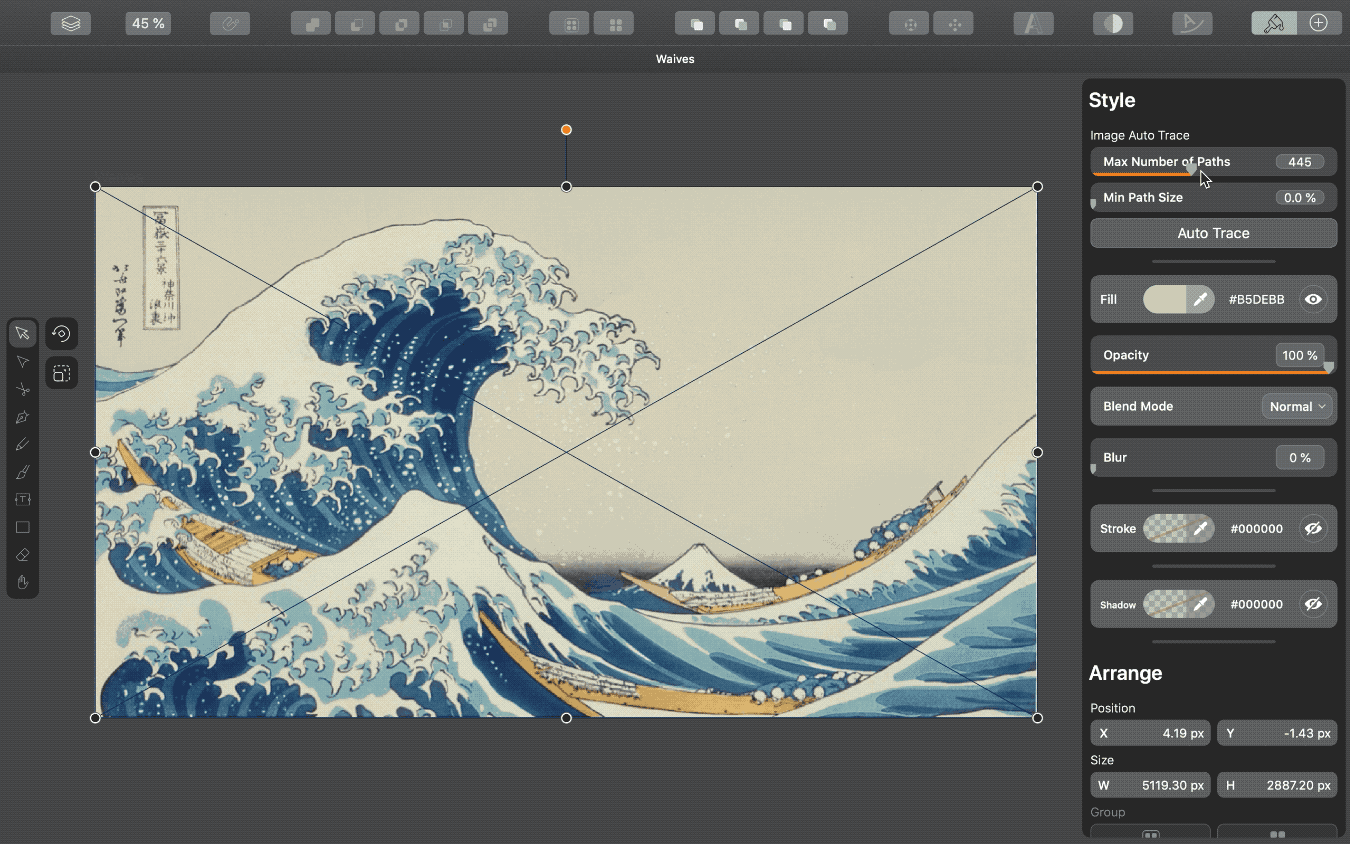
Task: Click the Stroke eyedropper picker icon
Action: pos(1200,529)
